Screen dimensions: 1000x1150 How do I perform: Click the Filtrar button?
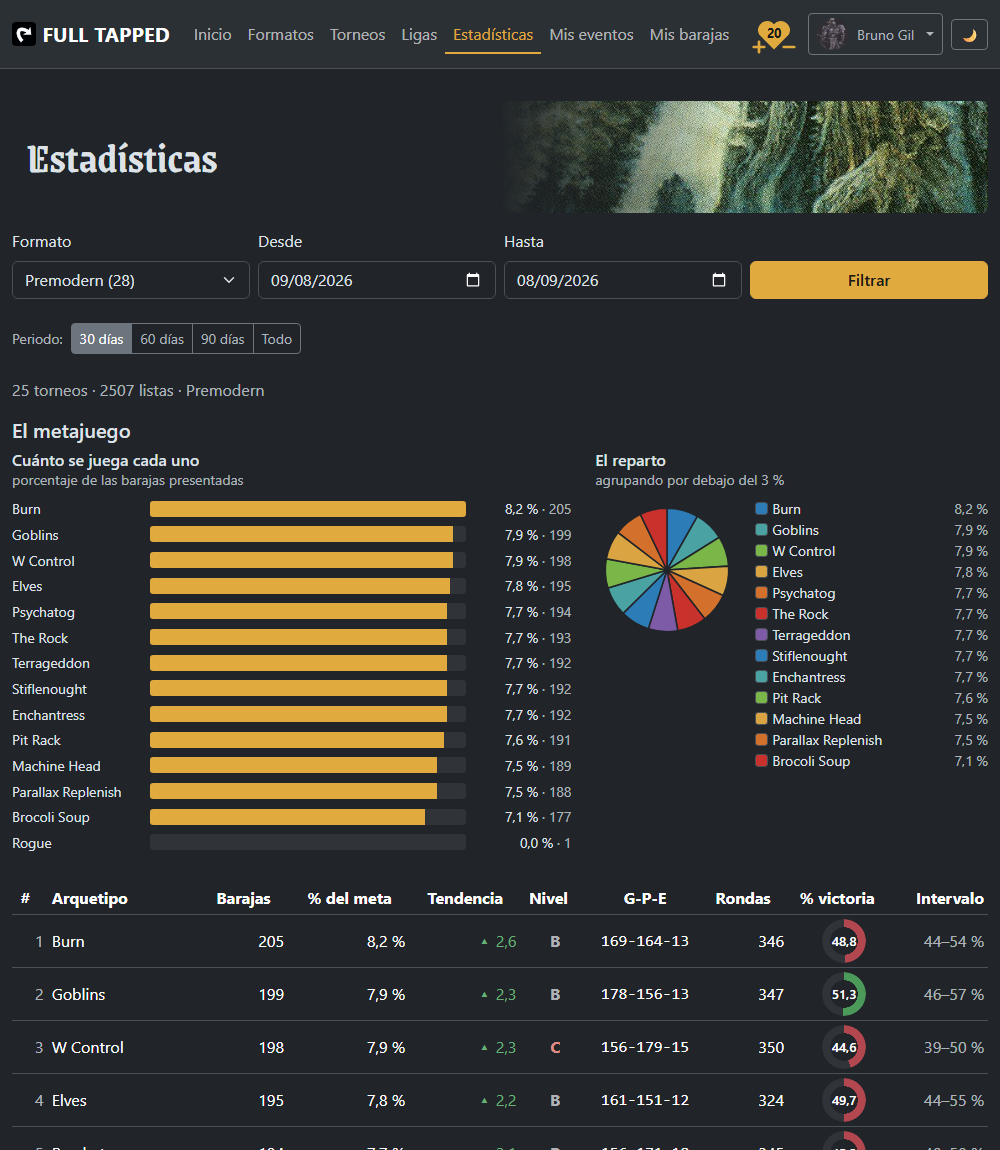pos(869,280)
